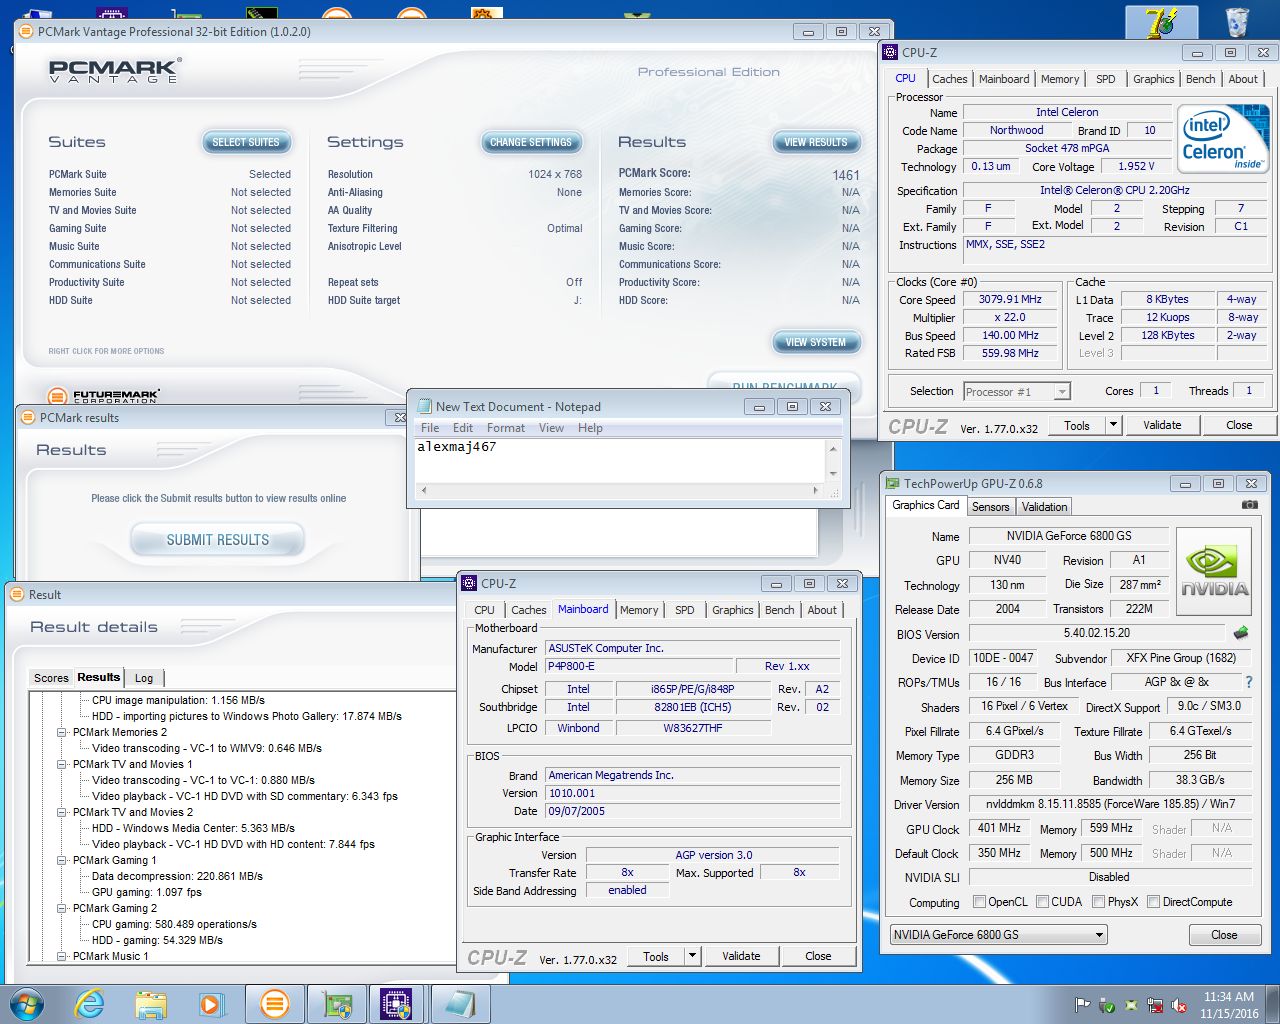Launch Internet Explorer from taskbar
This screenshot has width=1280, height=1024.
point(90,1004)
